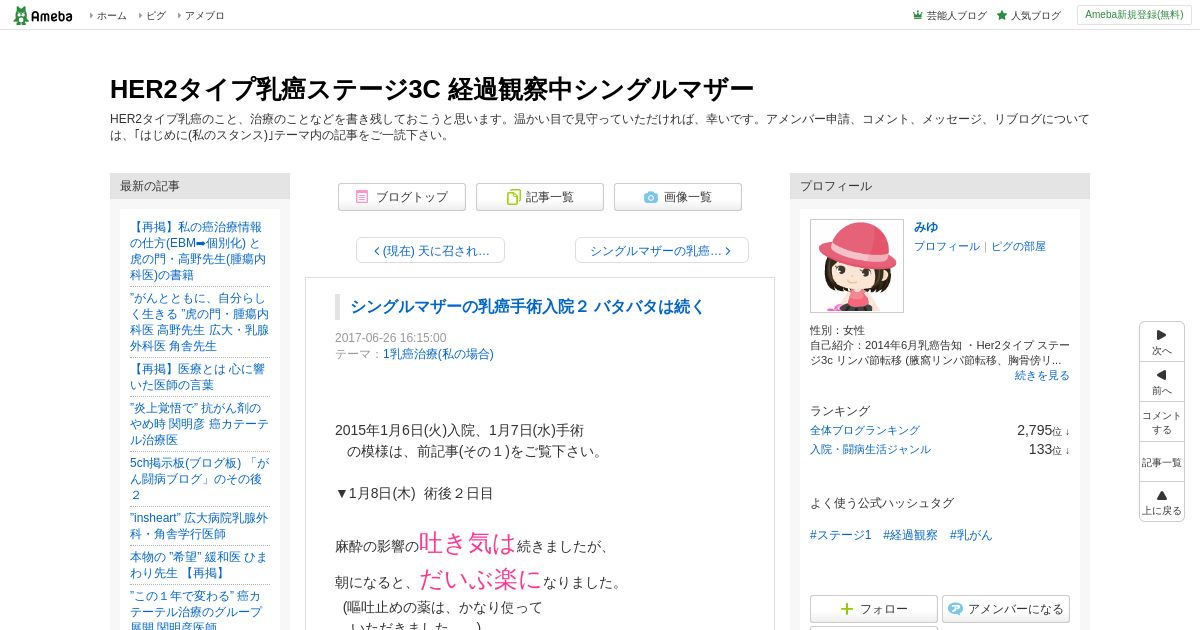Click the 次へ floating button
Image resolution: width=1200 pixels, height=630 pixels.
(1162, 342)
